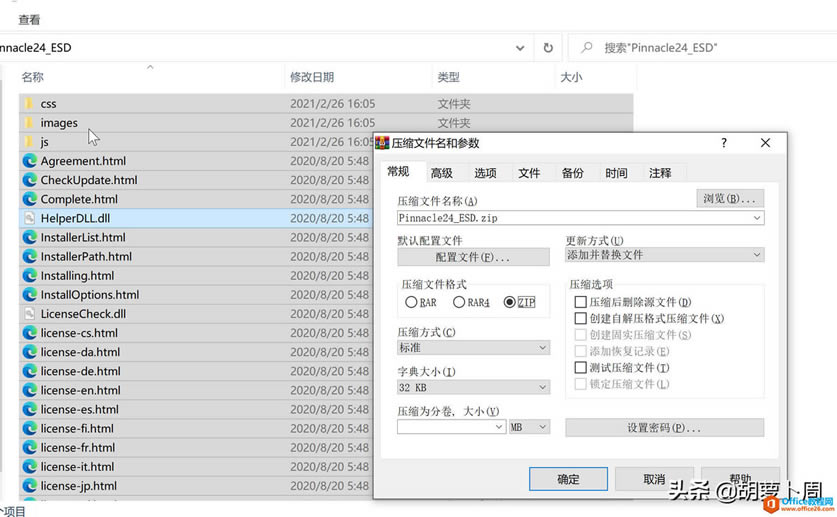837x517 pixels.
Task: Switch to the 备份 tab
Action: pos(573,173)
